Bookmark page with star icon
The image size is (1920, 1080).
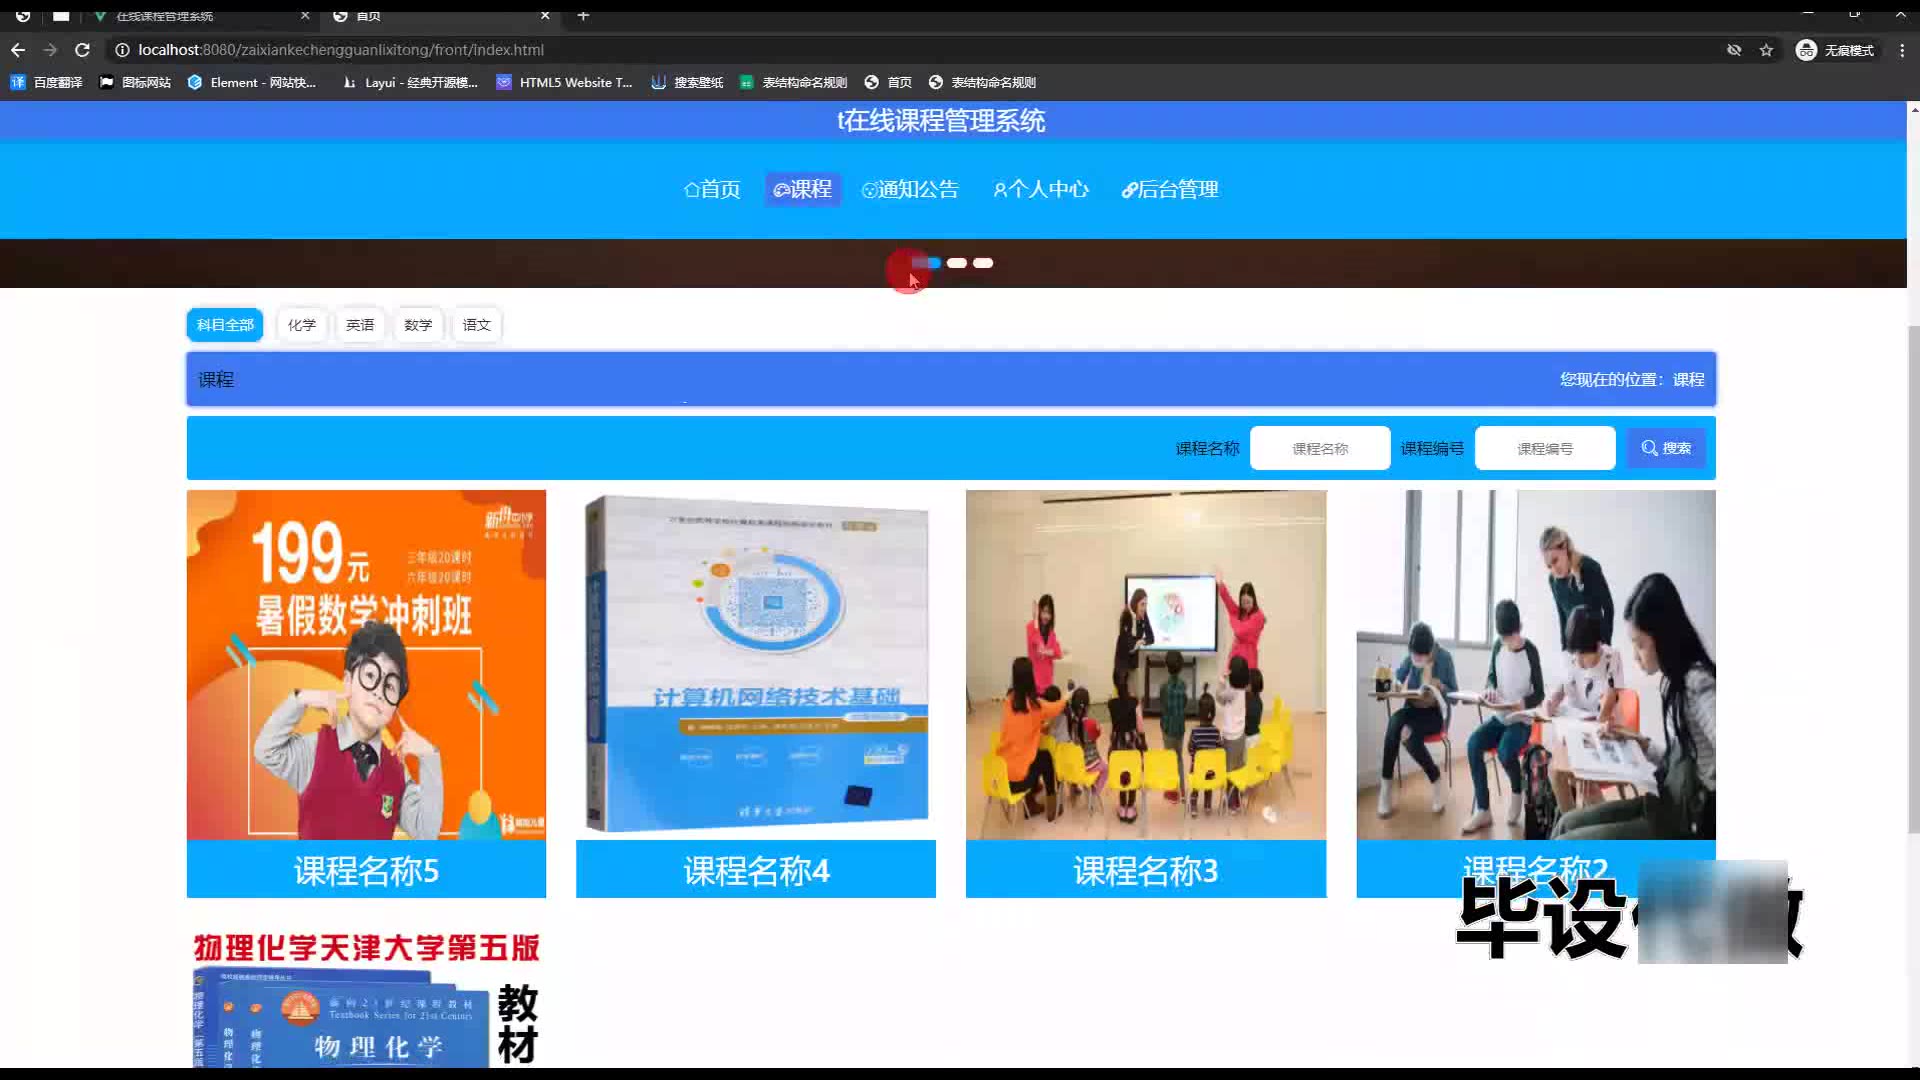[x=1766, y=50]
